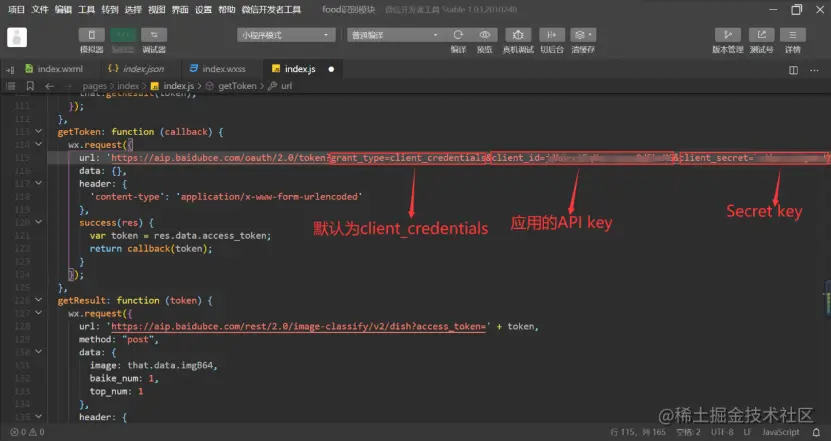The image size is (831, 442).
Task: Click the outline list icon in breadcrumb bar
Action: (x=11, y=86)
